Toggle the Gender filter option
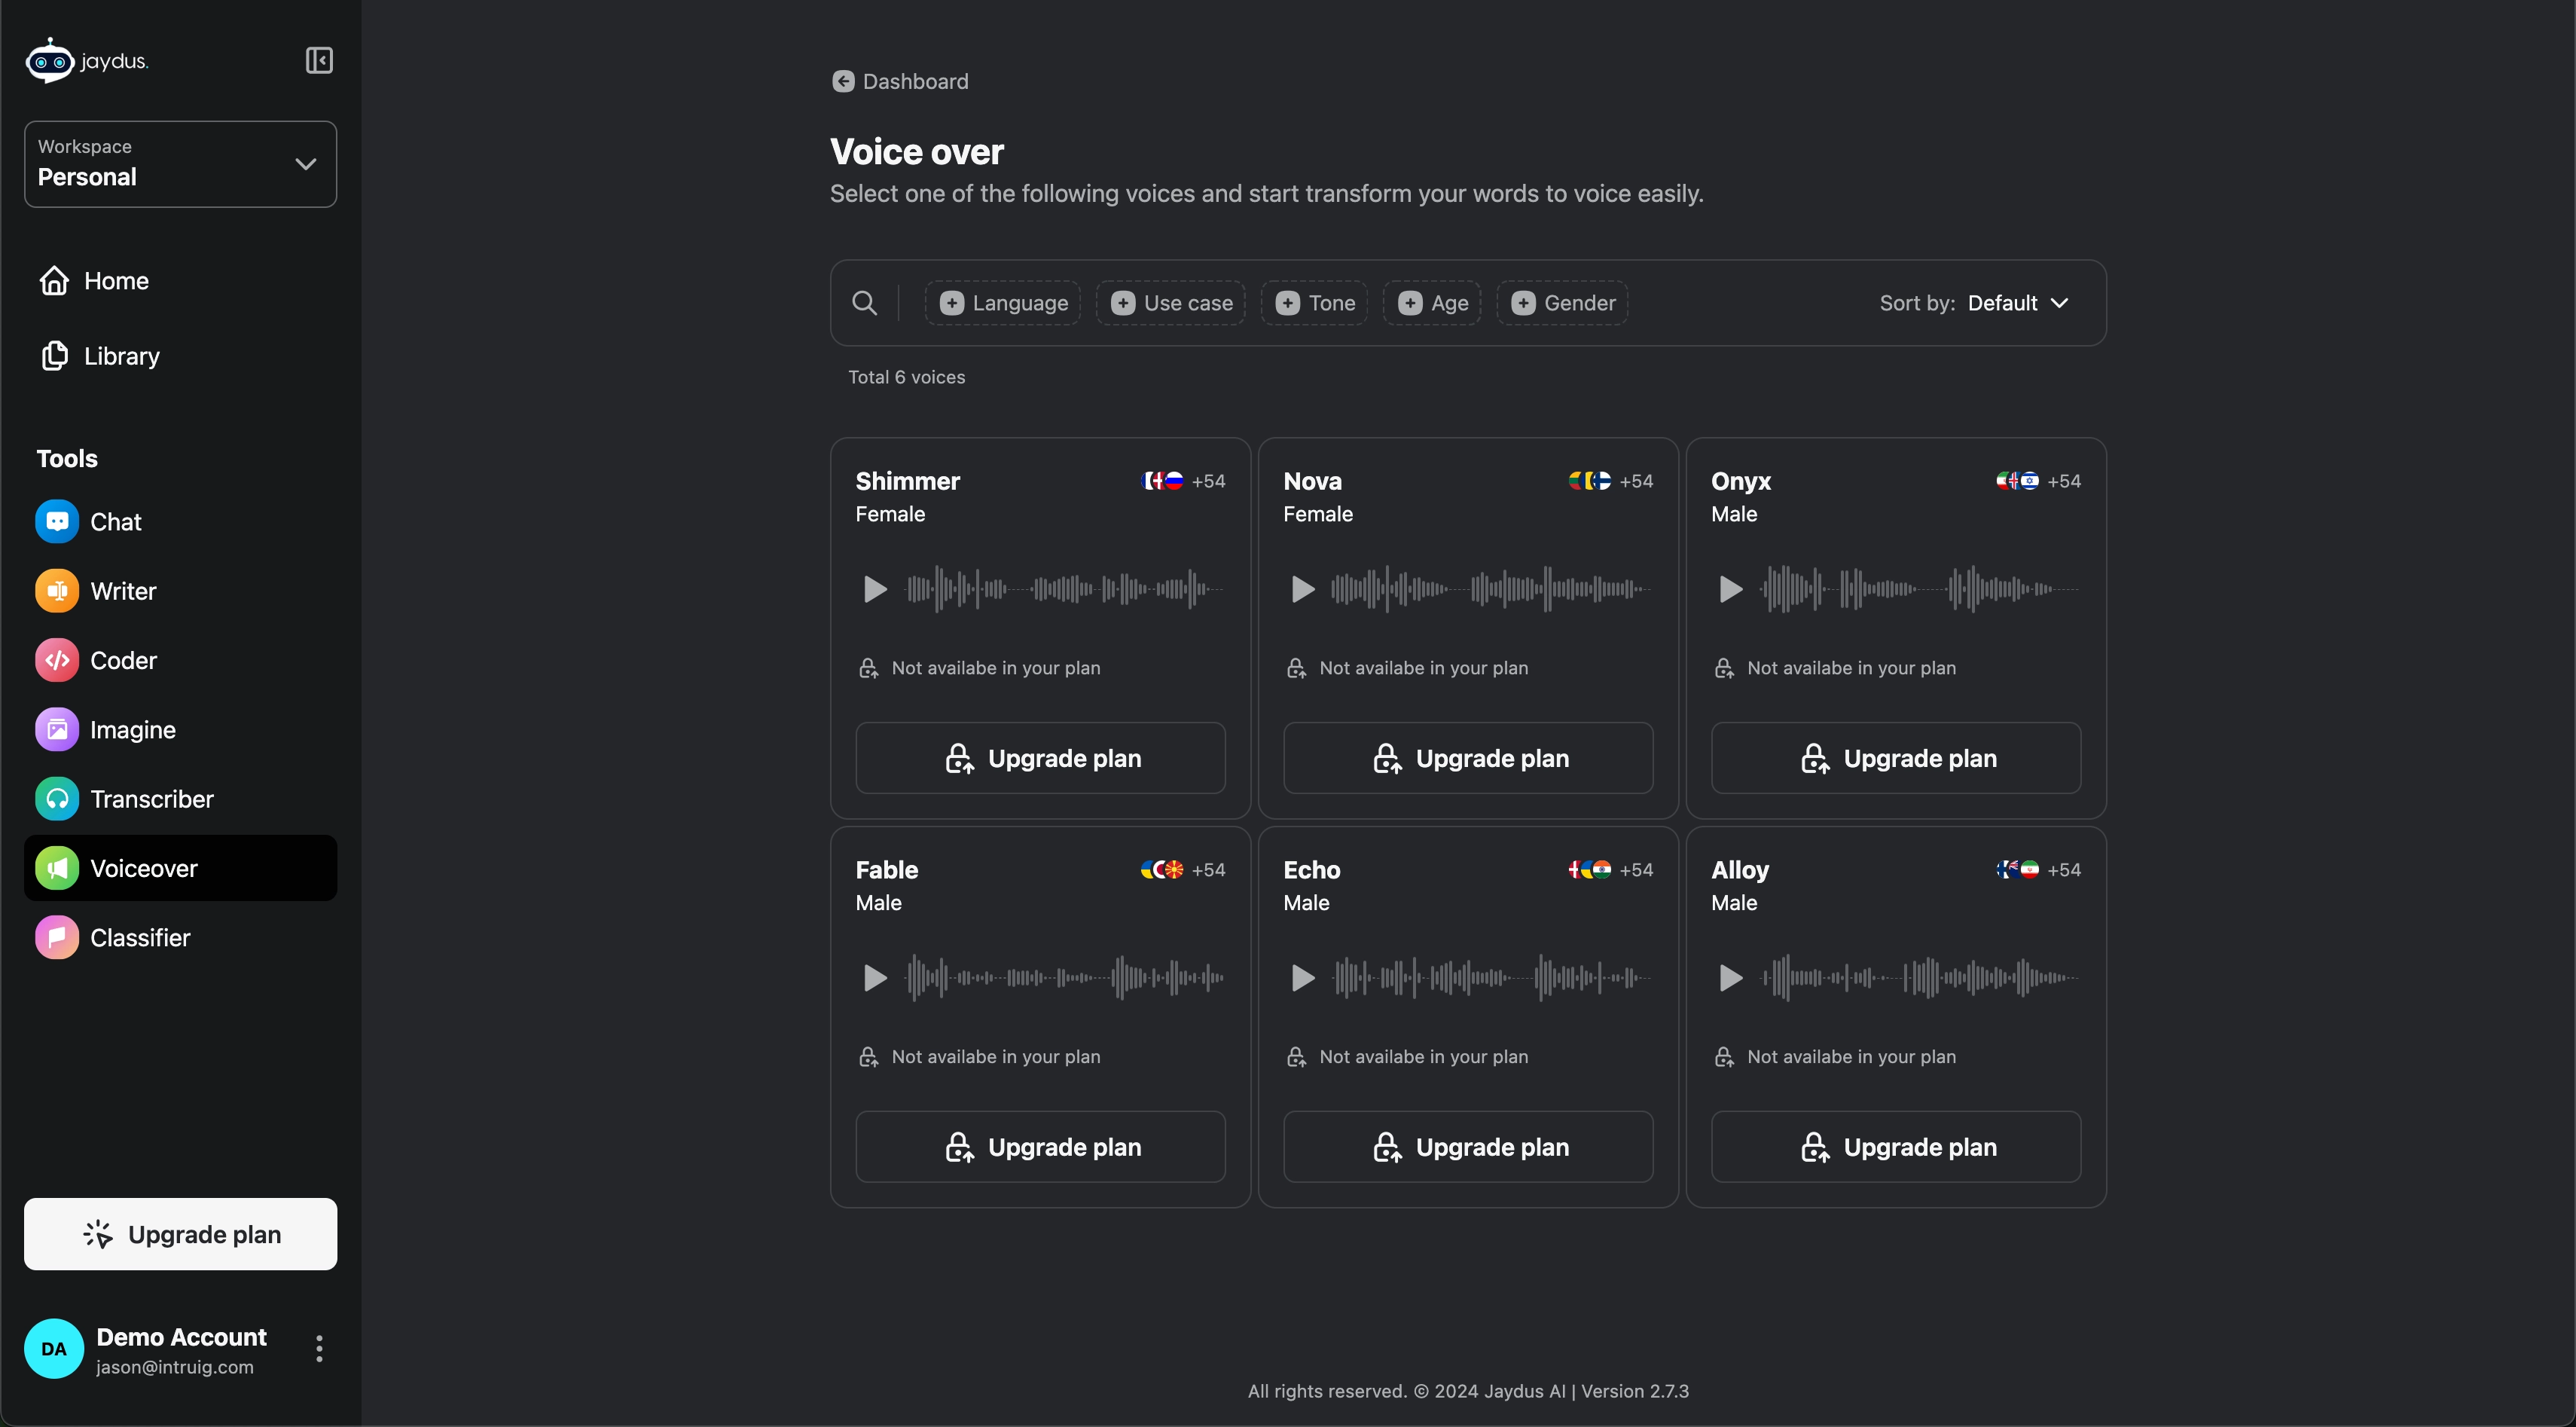 tap(1563, 302)
